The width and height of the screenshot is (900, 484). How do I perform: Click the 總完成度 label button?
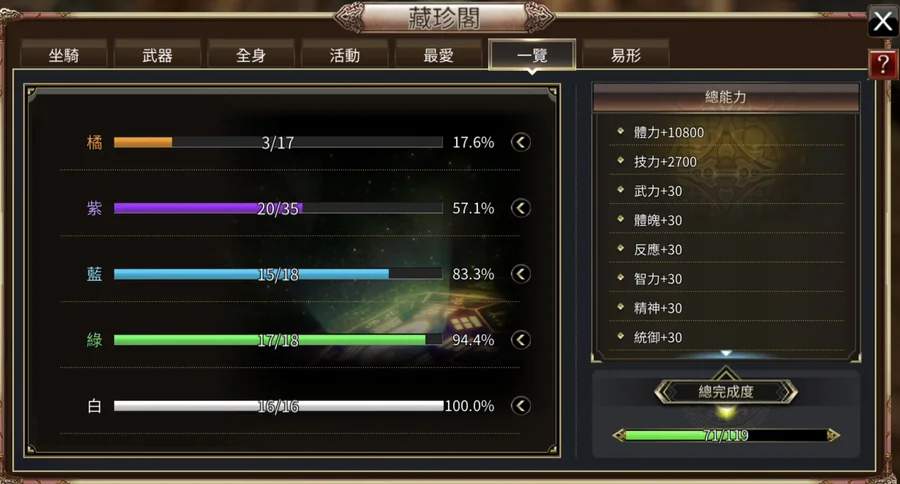click(726, 392)
